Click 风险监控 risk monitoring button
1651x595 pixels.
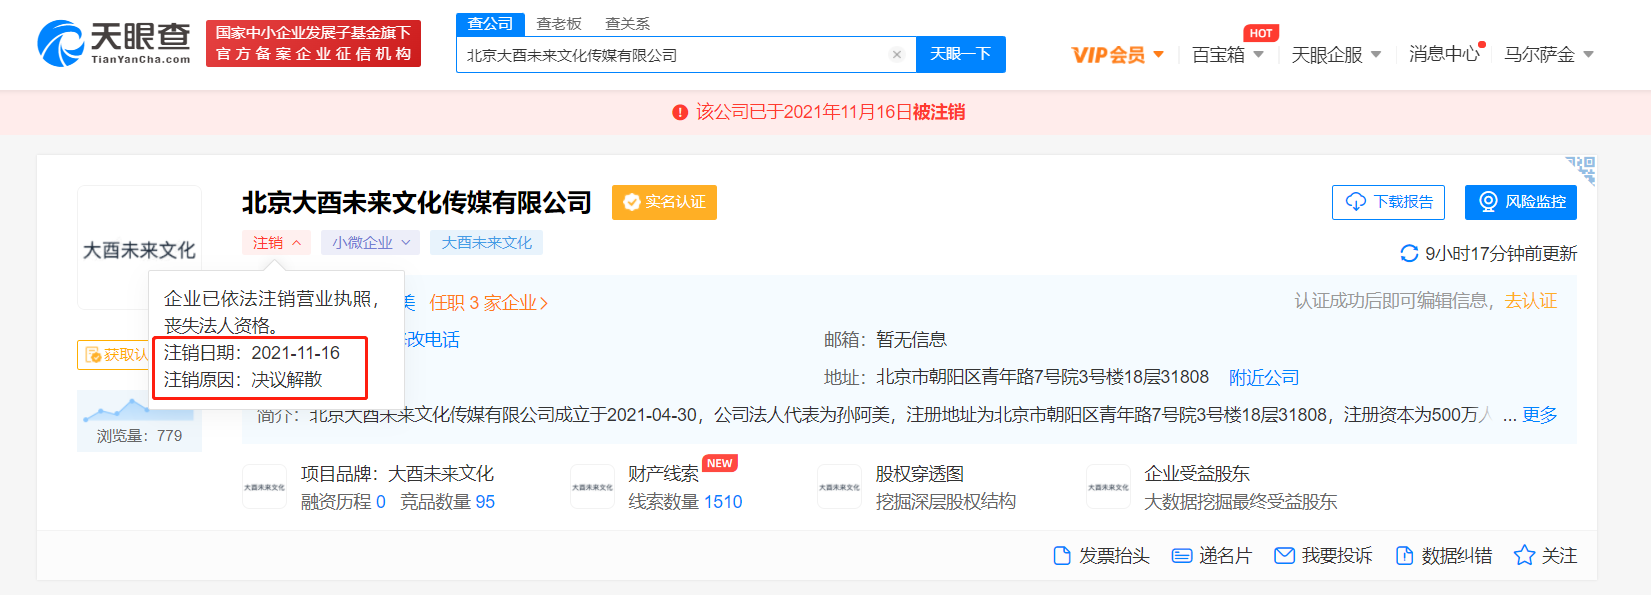coord(1521,202)
